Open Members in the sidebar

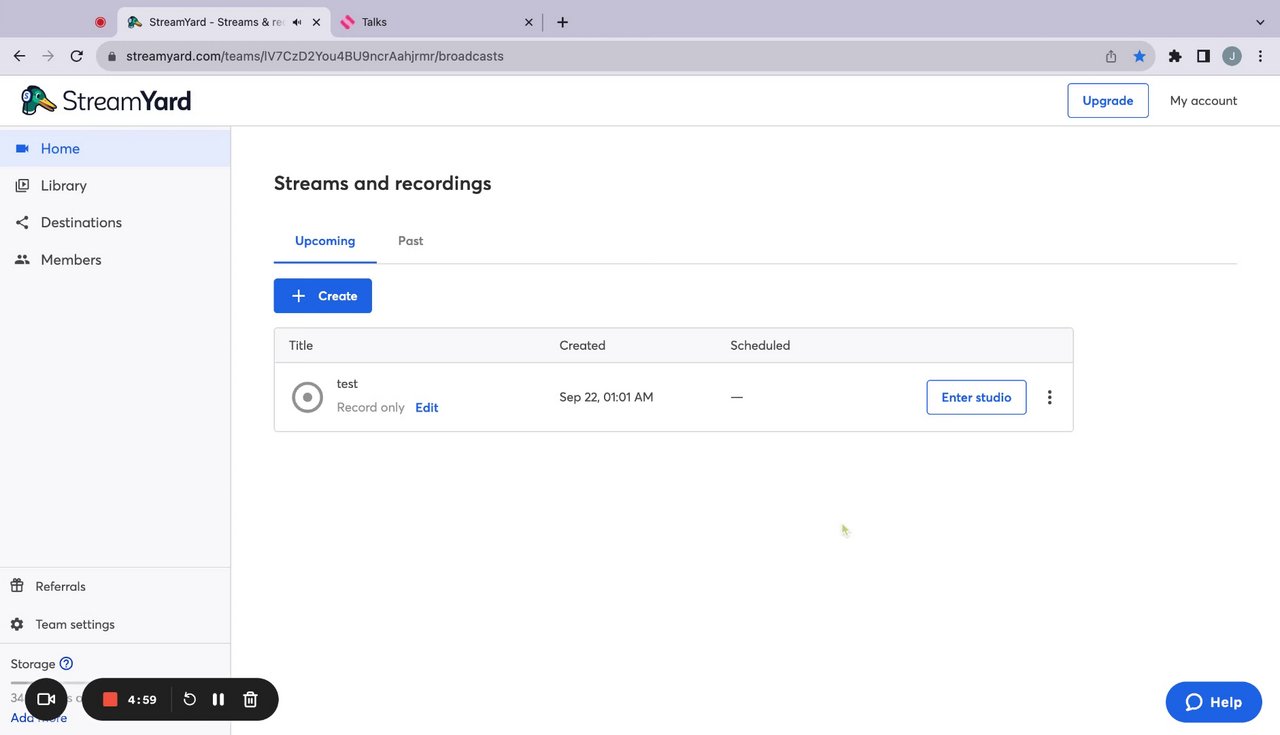pyautogui.click(x=115, y=259)
